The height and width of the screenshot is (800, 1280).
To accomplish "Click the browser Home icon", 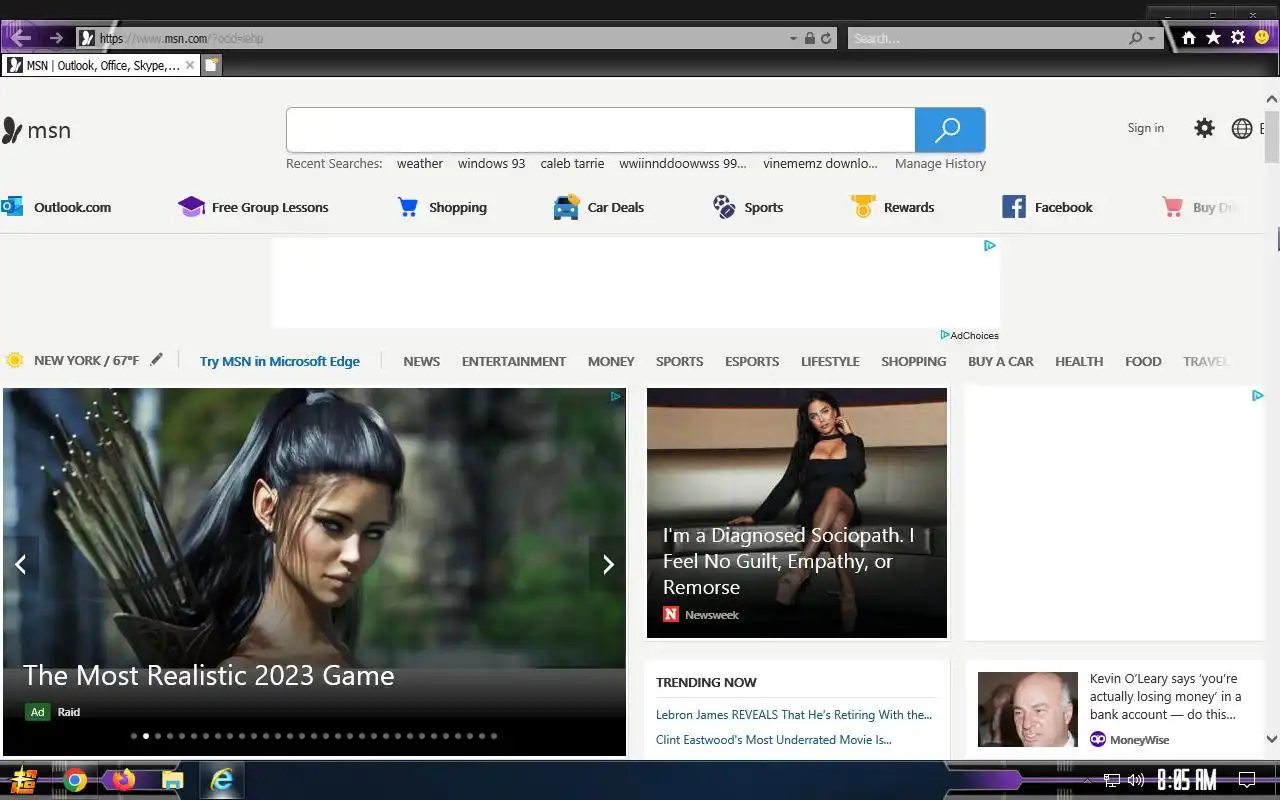I will tap(1189, 37).
